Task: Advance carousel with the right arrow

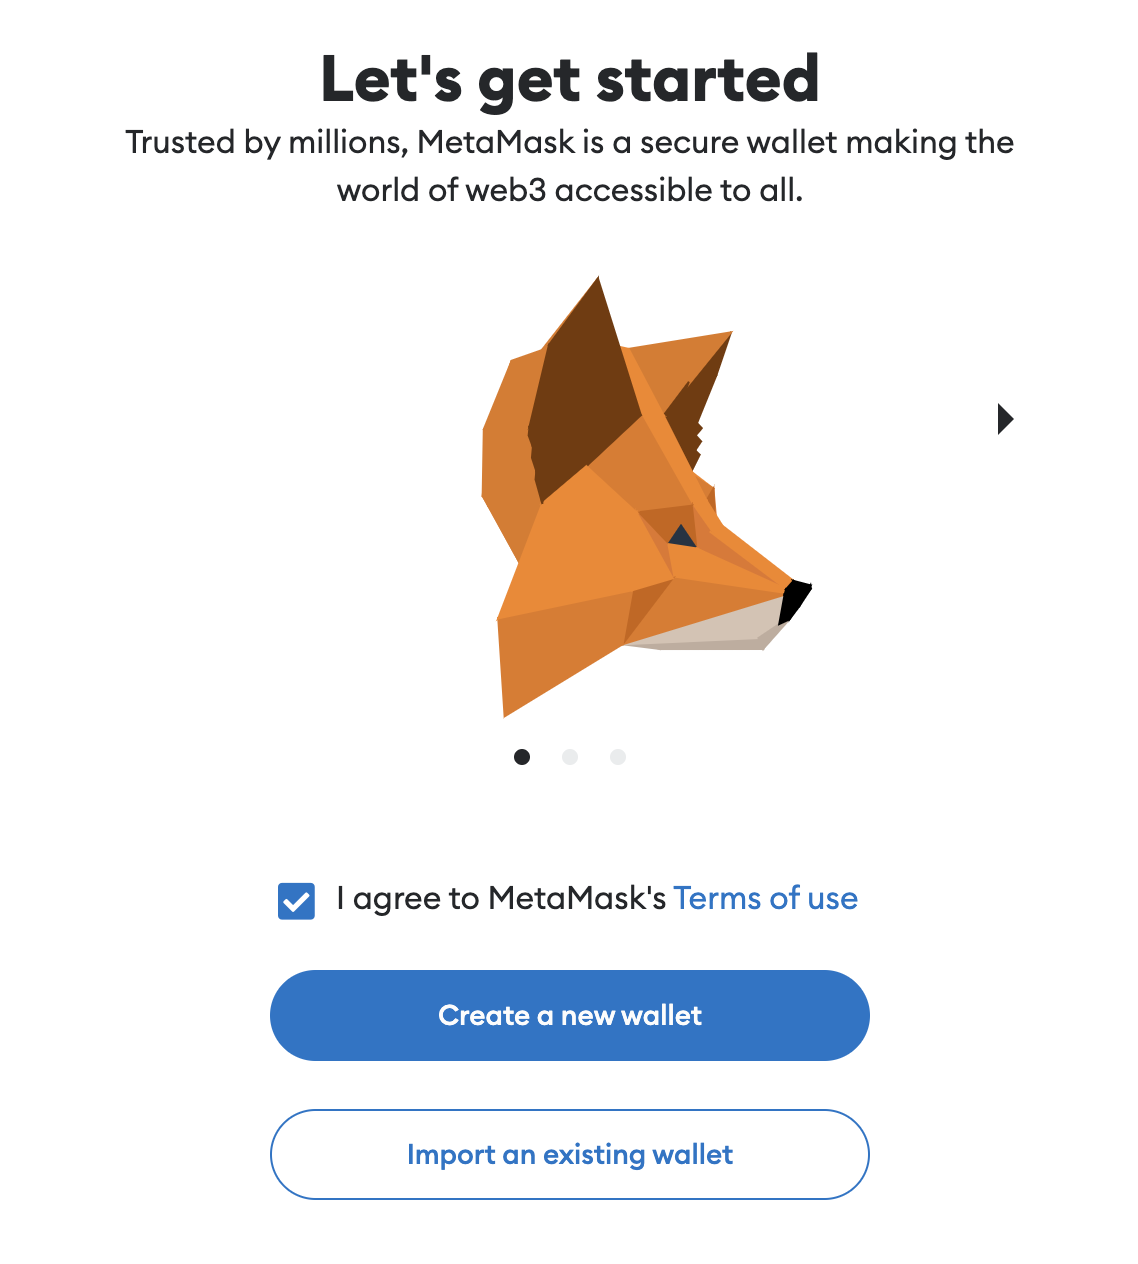Action: 1005,419
